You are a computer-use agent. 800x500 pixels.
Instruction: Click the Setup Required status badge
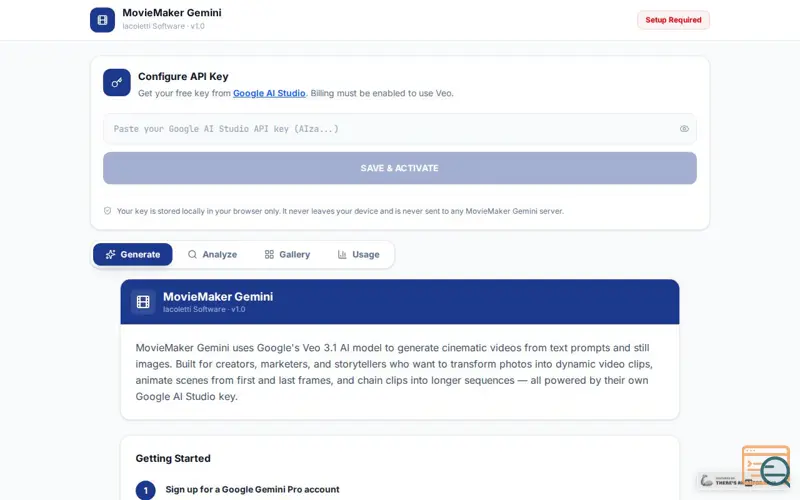[673, 20]
